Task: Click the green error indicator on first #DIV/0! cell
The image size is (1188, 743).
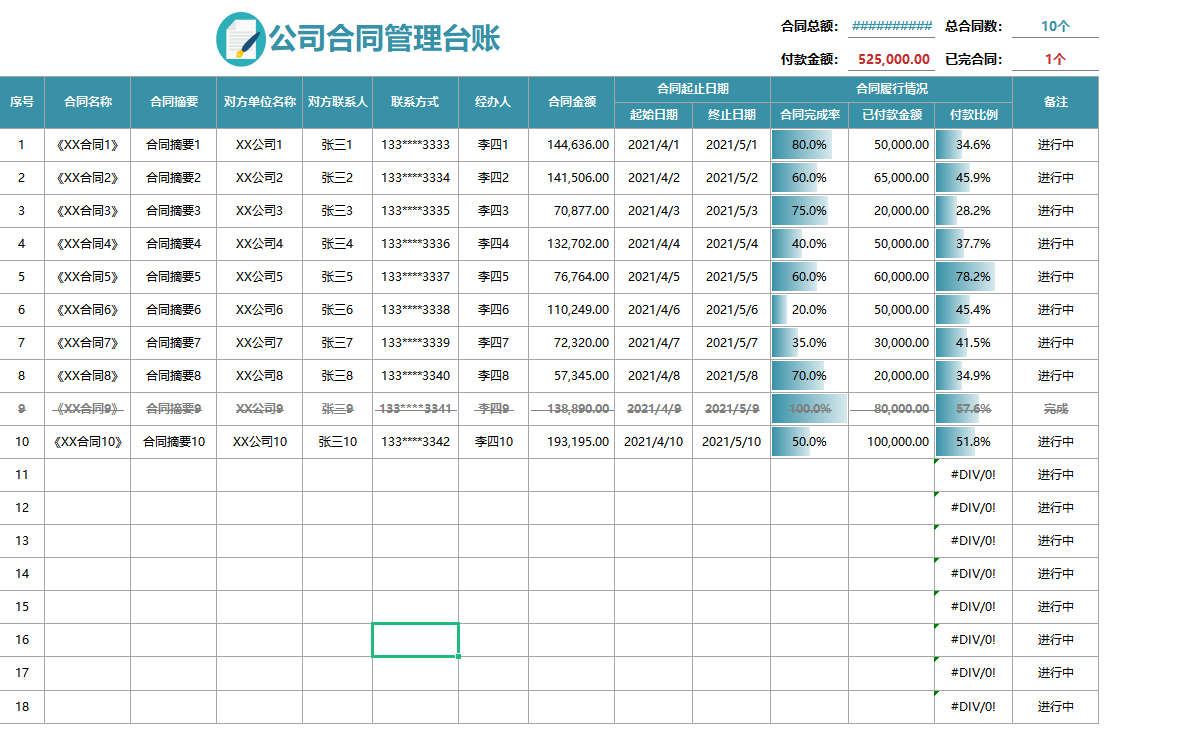Action: 934,464
